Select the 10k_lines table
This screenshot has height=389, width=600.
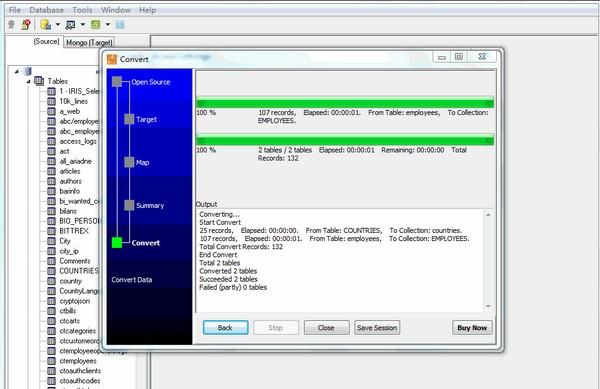pyautogui.click(x=73, y=101)
